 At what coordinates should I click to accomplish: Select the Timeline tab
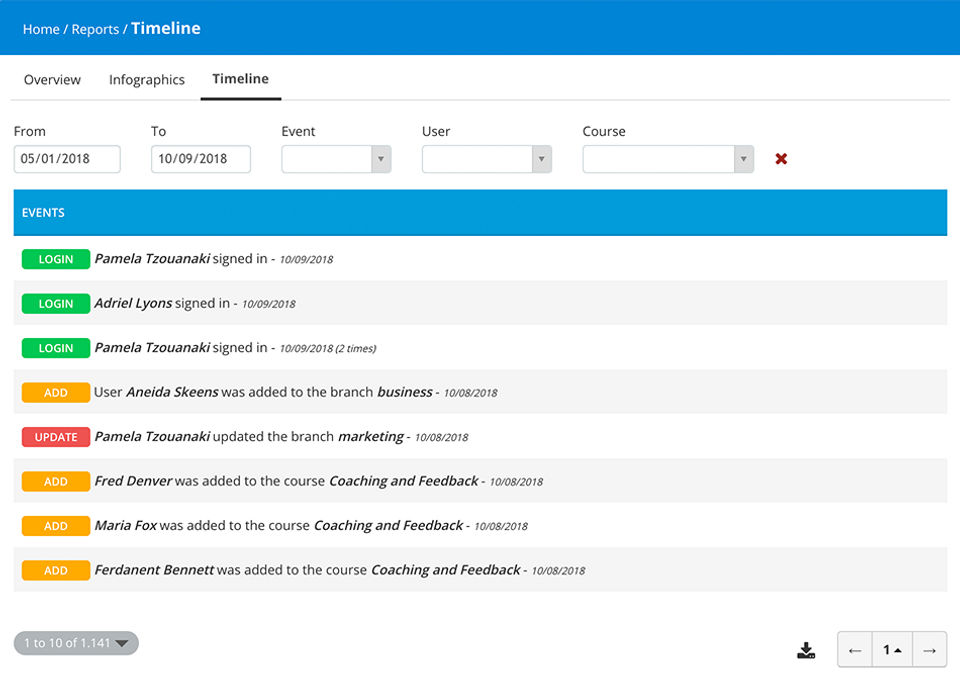240,79
